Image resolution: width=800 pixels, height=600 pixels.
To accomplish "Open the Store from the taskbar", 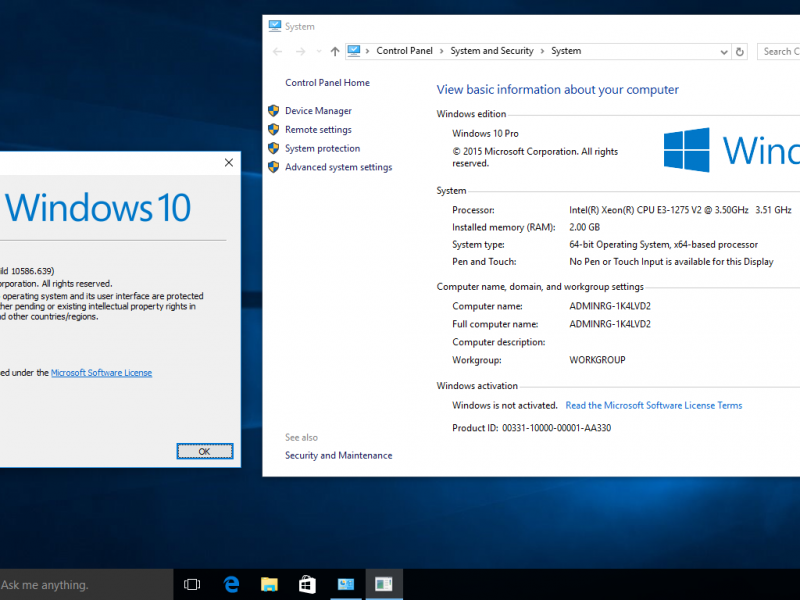I will coord(307,584).
